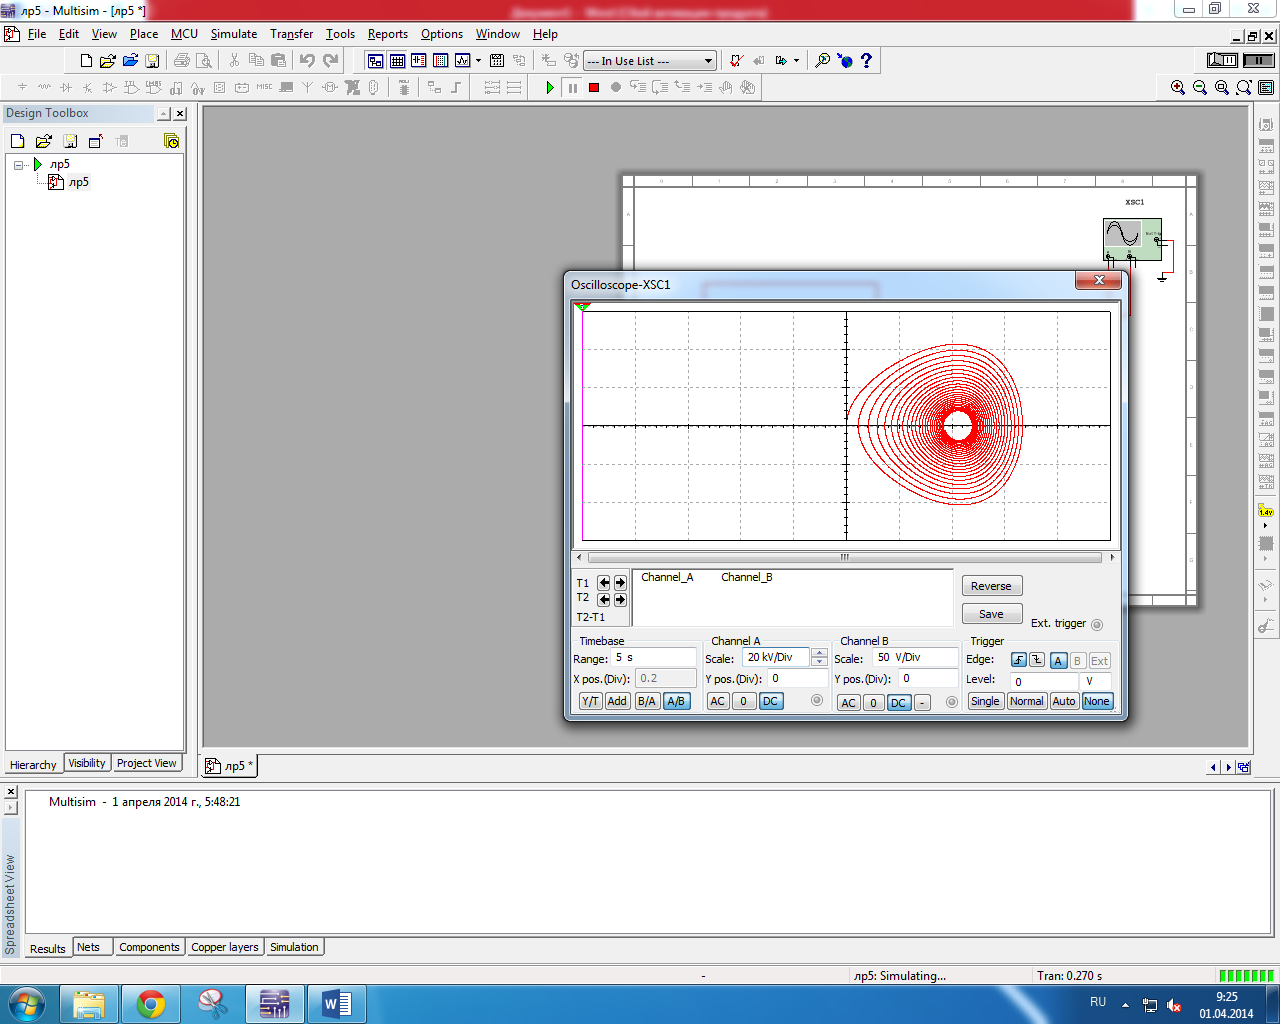Print the circuit
This screenshot has height=1024, width=1280.
tap(182, 61)
